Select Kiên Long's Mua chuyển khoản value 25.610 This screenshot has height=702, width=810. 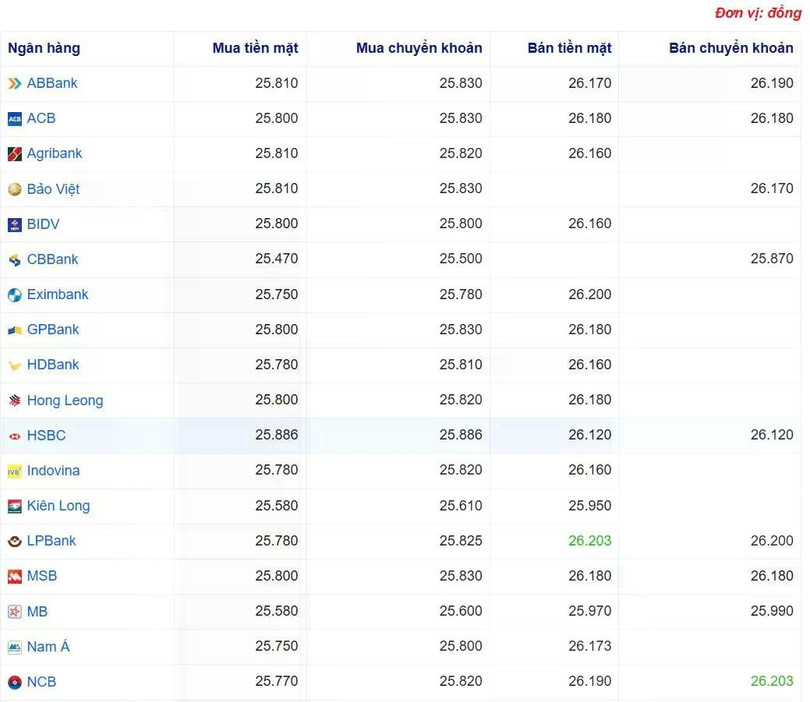[x=461, y=506]
